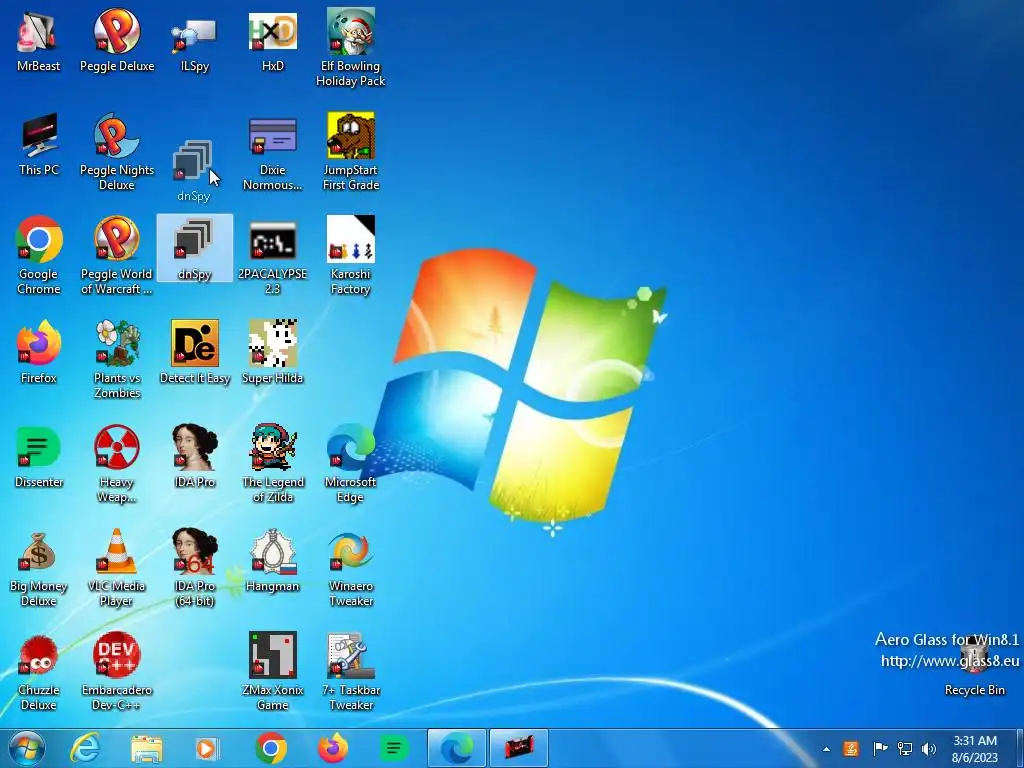
Task: Select the HxD hex editor icon
Action: [x=272, y=41]
